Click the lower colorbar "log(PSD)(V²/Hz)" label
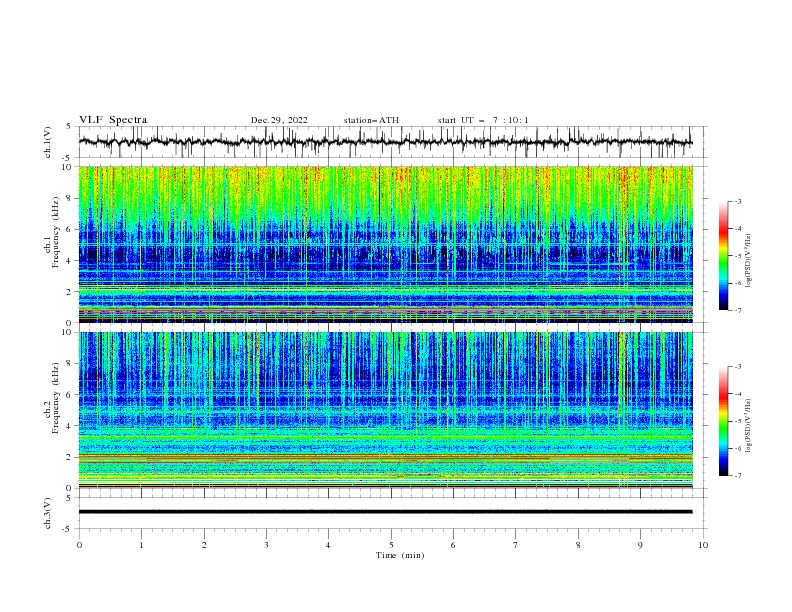The height and width of the screenshot is (612, 792). [749, 425]
